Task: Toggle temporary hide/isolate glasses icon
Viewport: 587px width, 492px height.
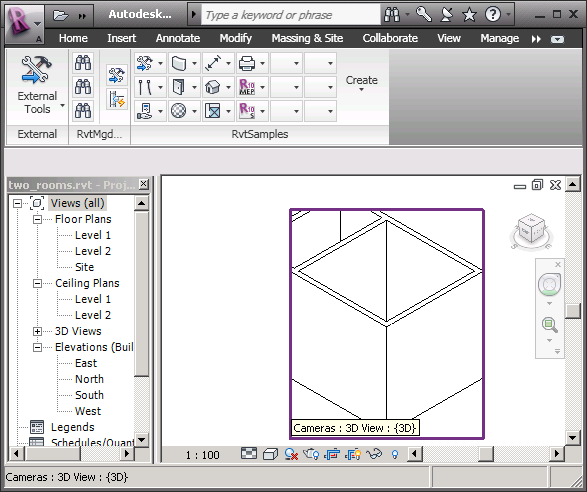Action: click(x=374, y=454)
